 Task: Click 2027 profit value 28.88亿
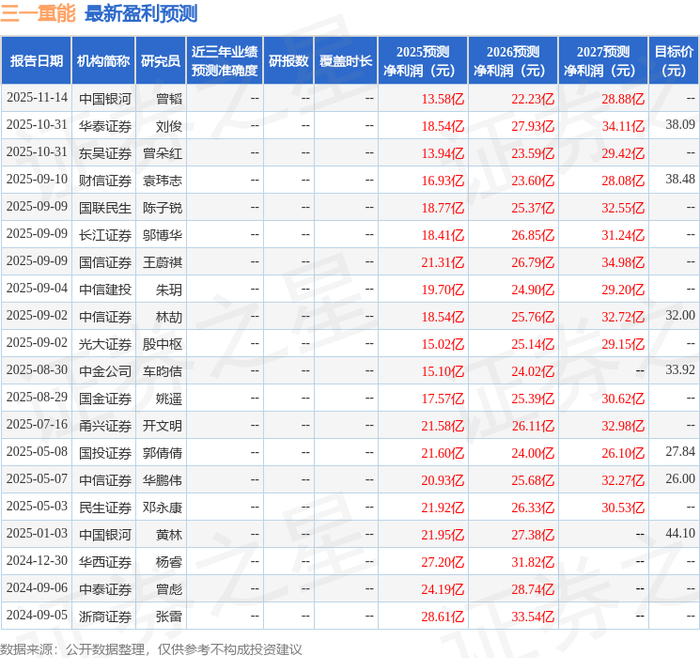pos(623,99)
